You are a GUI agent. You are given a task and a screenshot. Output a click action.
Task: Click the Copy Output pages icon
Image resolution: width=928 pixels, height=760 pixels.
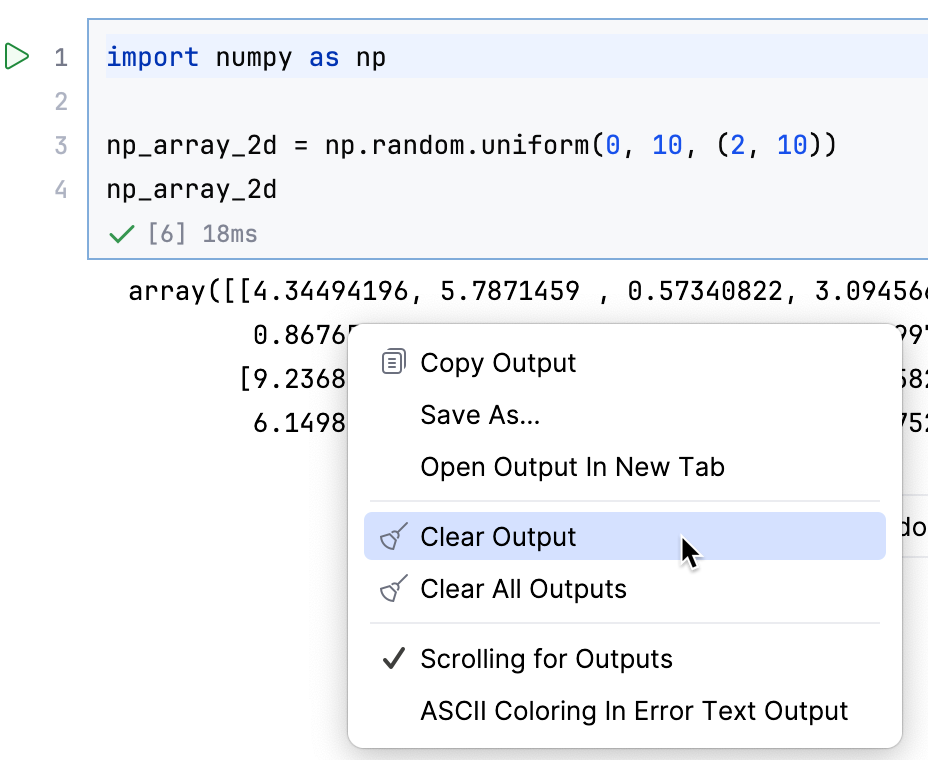coord(393,362)
